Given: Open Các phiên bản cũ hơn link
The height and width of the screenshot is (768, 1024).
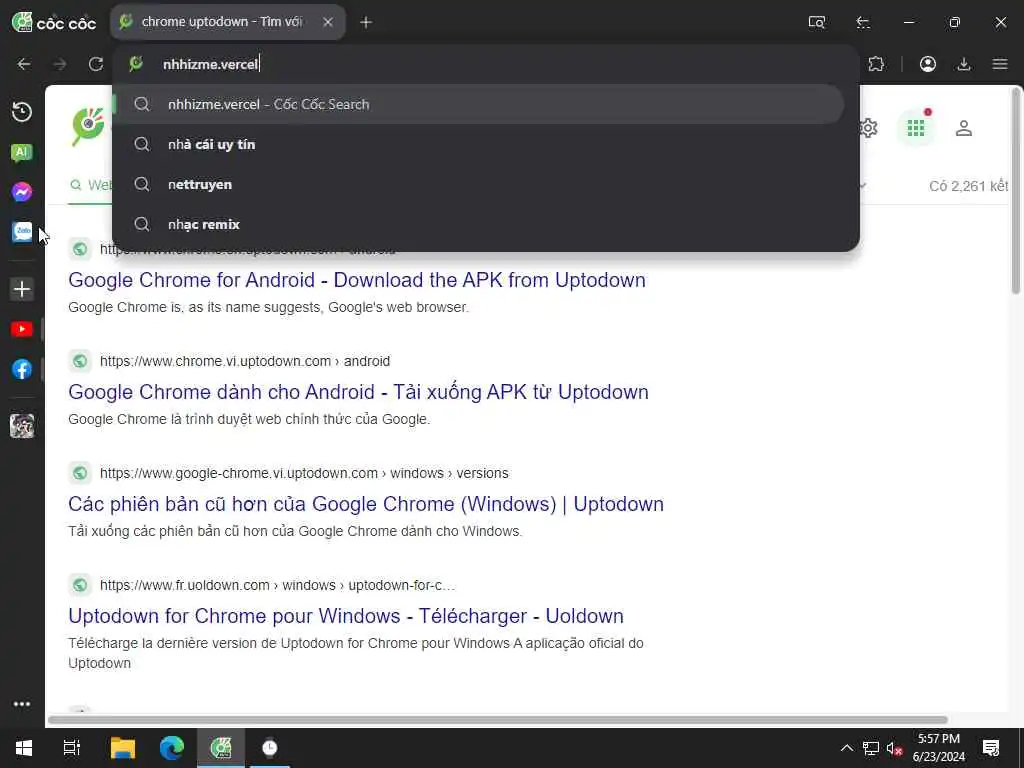Looking at the screenshot, I should (366, 504).
